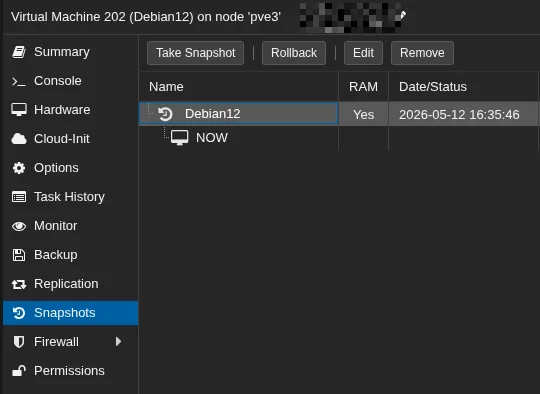Click the Edit button
Screen dimensions: 540x394
[363, 53]
